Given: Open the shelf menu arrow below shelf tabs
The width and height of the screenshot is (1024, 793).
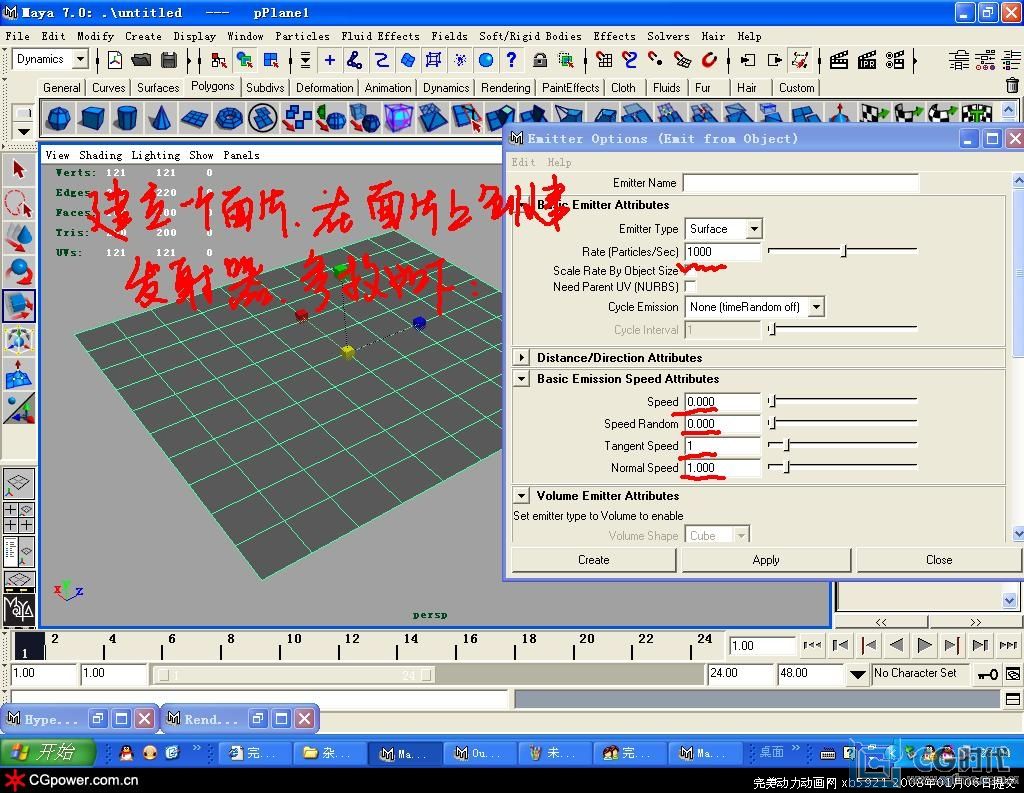Looking at the screenshot, I should click(x=24, y=131).
